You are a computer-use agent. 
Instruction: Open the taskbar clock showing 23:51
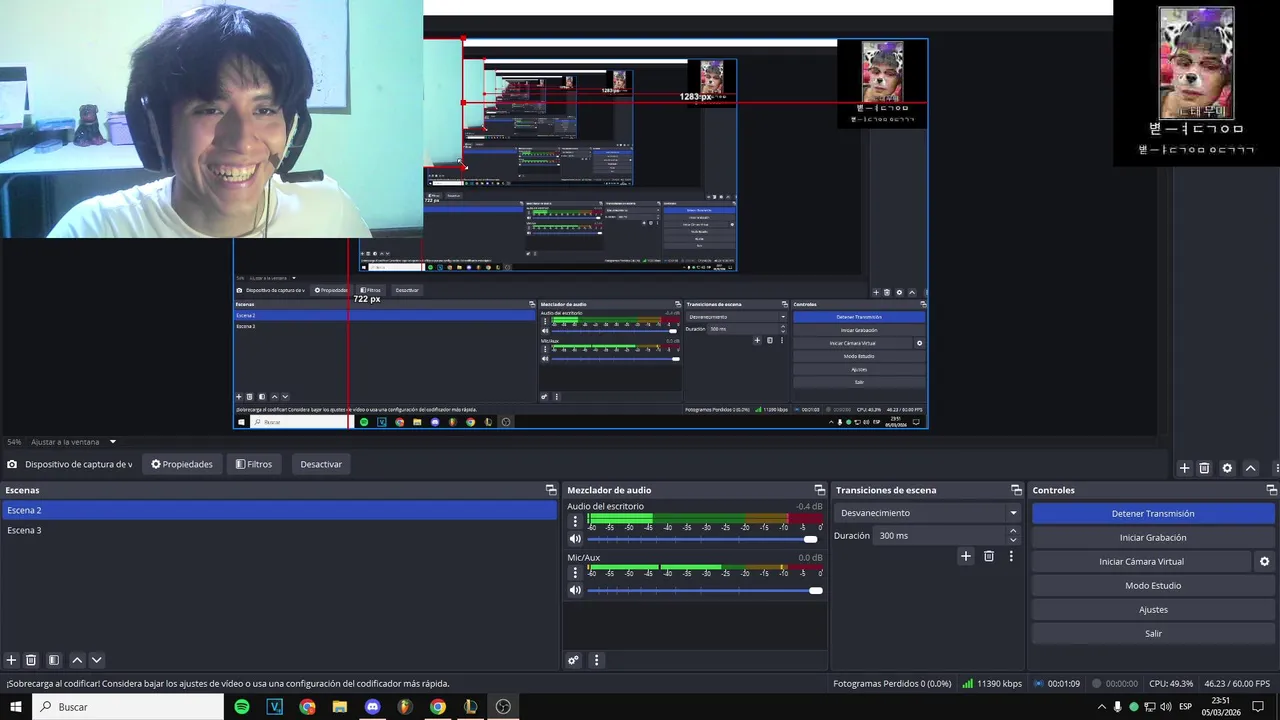pos(1220,707)
